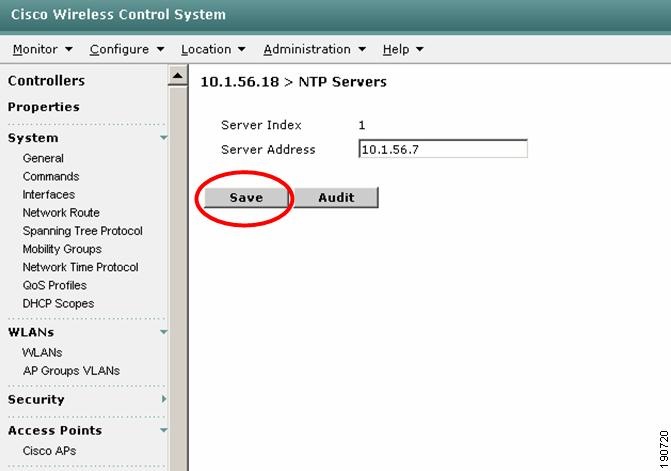Click the Server Index value 1
671x471 pixels.
point(362,125)
